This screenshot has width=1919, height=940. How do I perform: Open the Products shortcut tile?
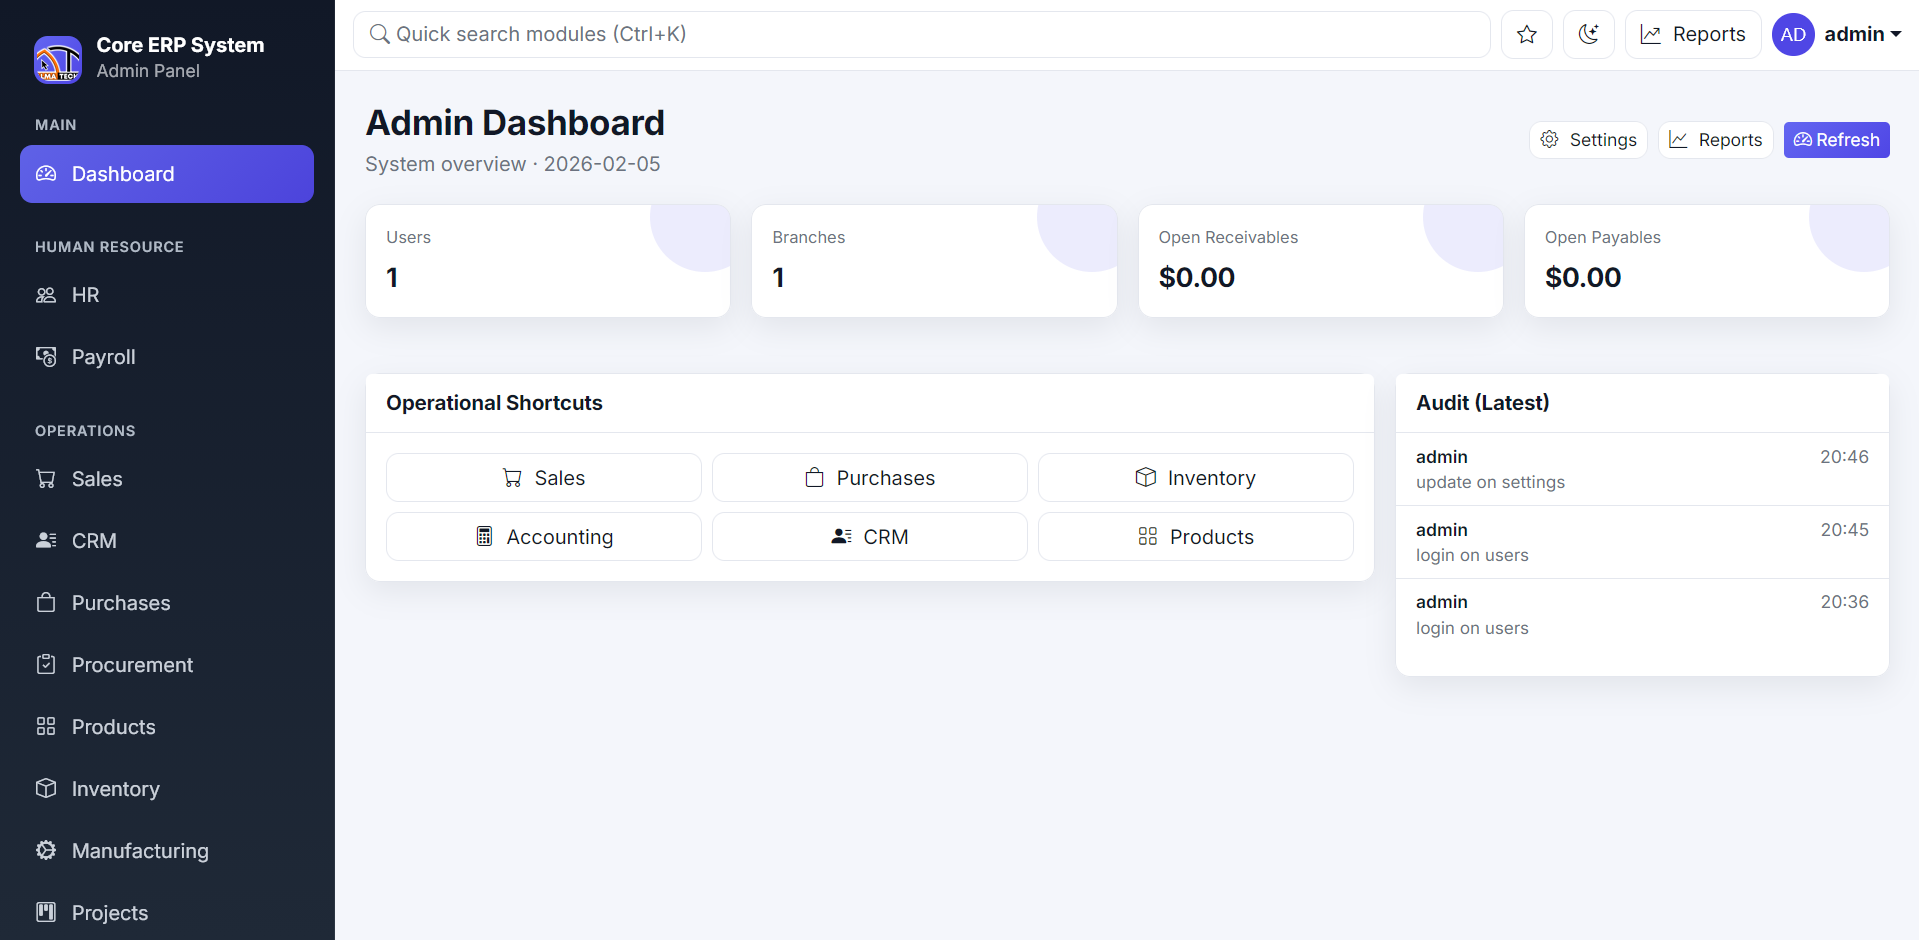[1195, 536]
